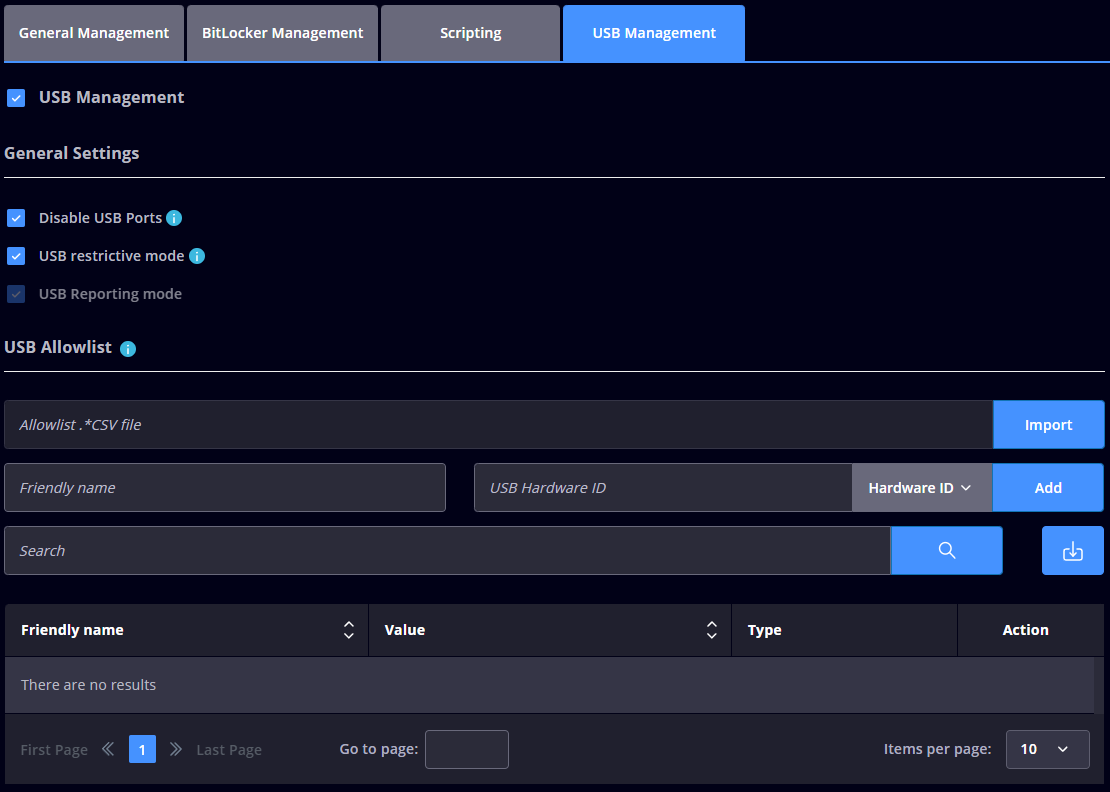Jump to First Page link

[54, 750]
